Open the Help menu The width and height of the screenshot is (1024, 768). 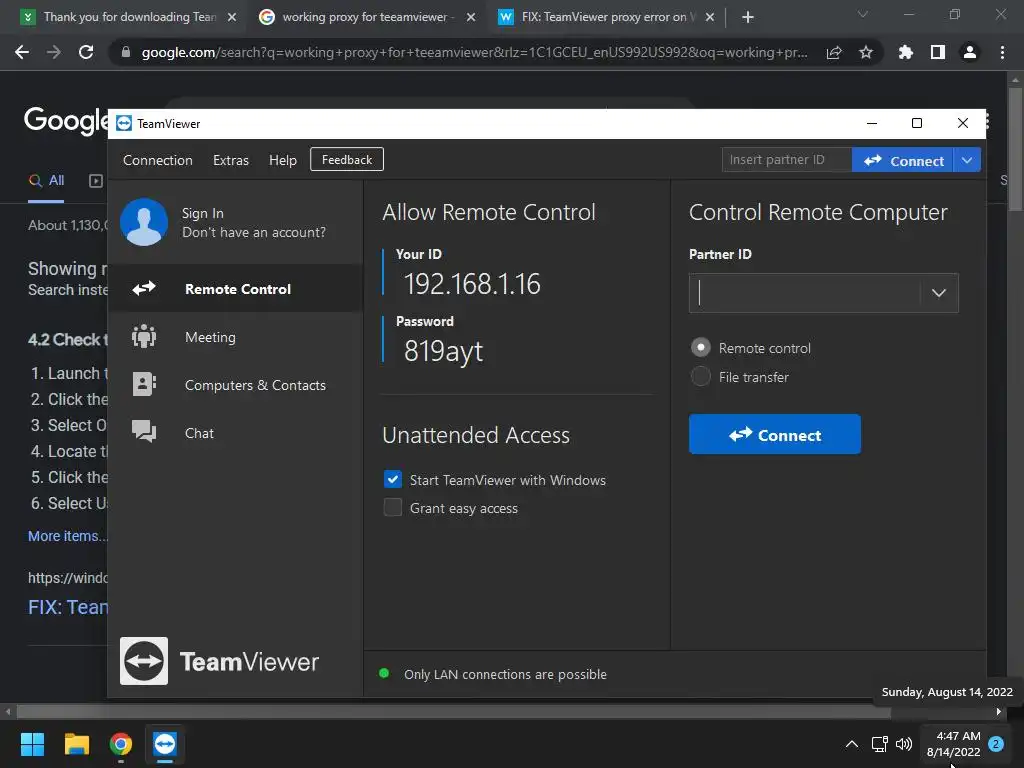[x=283, y=160]
